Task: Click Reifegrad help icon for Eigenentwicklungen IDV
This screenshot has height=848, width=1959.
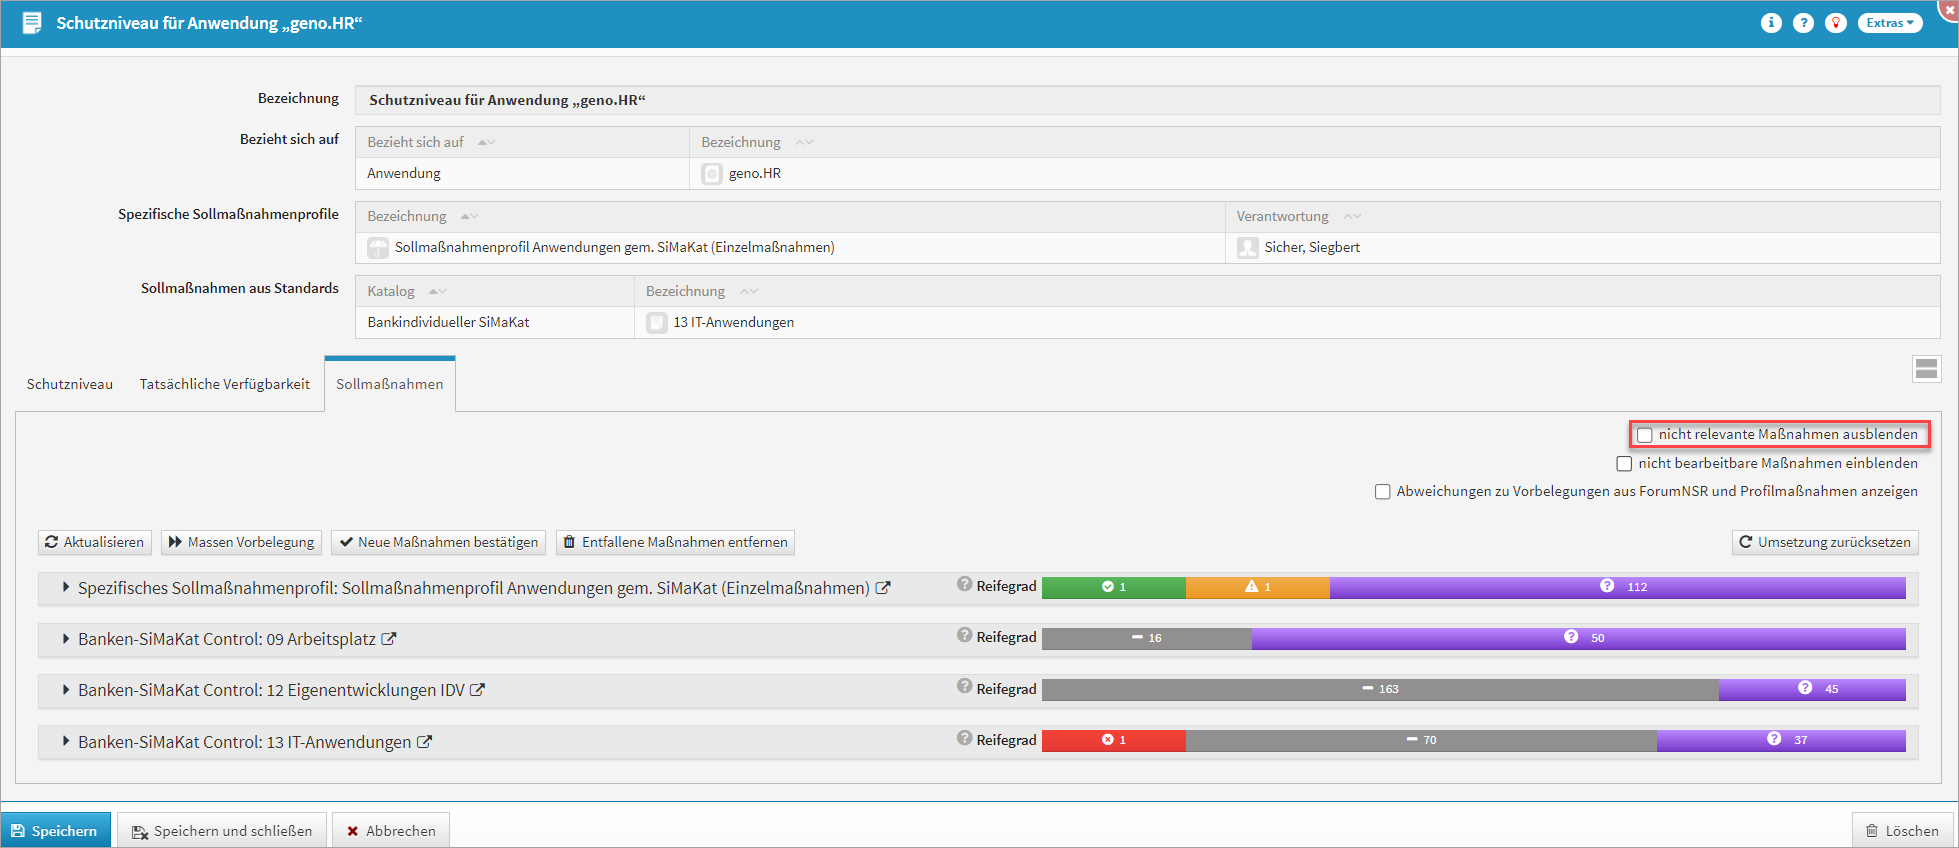Action: pos(964,687)
